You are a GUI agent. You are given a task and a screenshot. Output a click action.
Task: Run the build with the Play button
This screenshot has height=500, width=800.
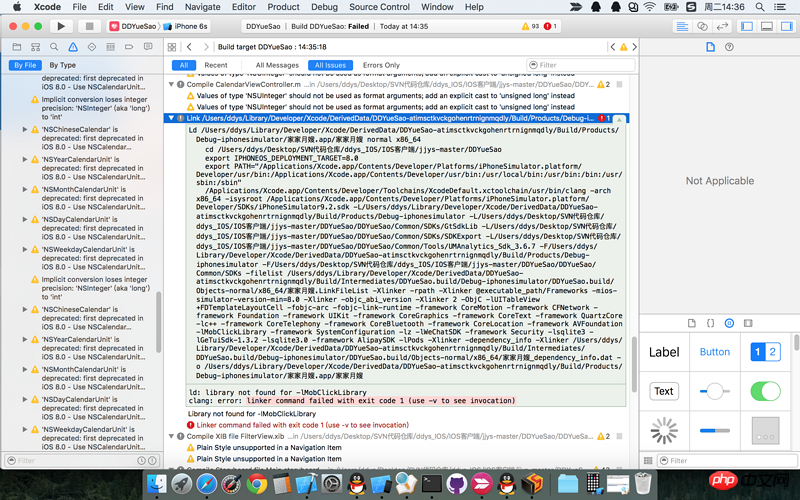pos(61,26)
